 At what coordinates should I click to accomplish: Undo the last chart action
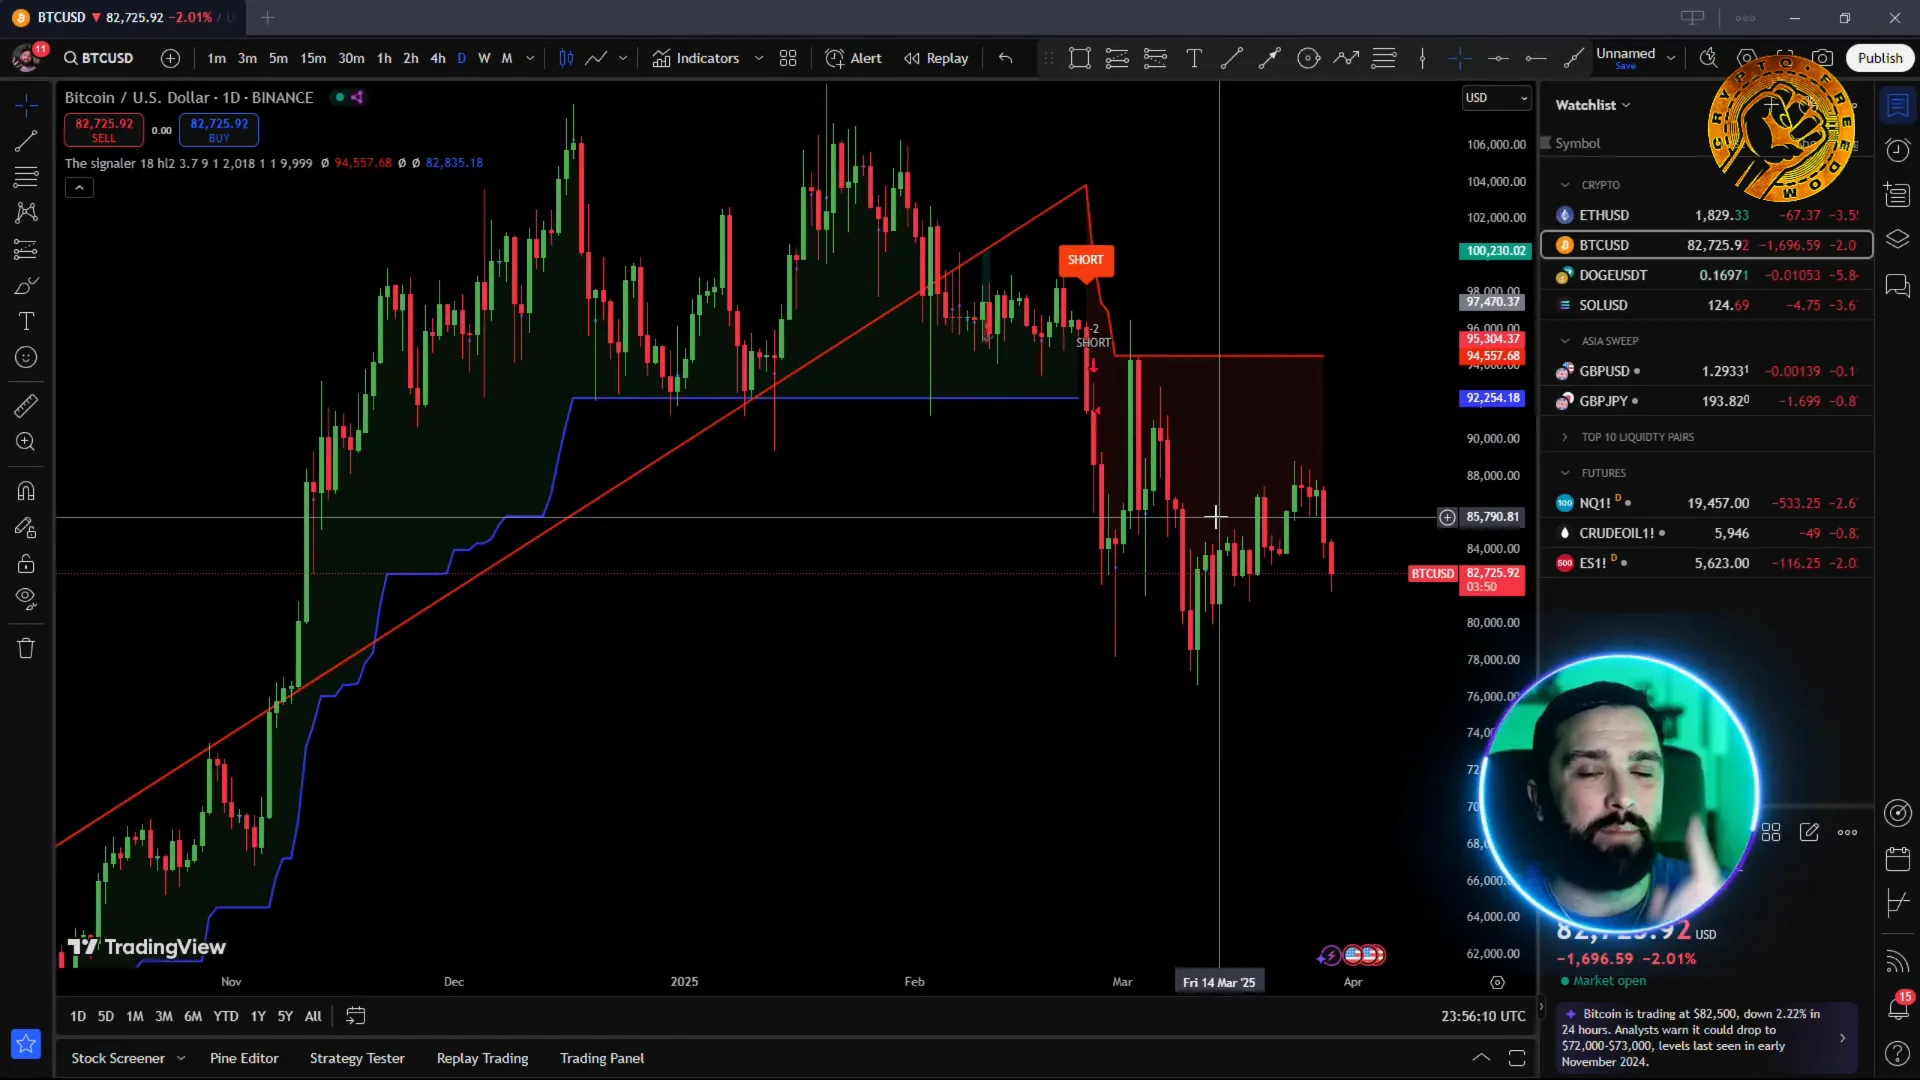click(x=1005, y=58)
